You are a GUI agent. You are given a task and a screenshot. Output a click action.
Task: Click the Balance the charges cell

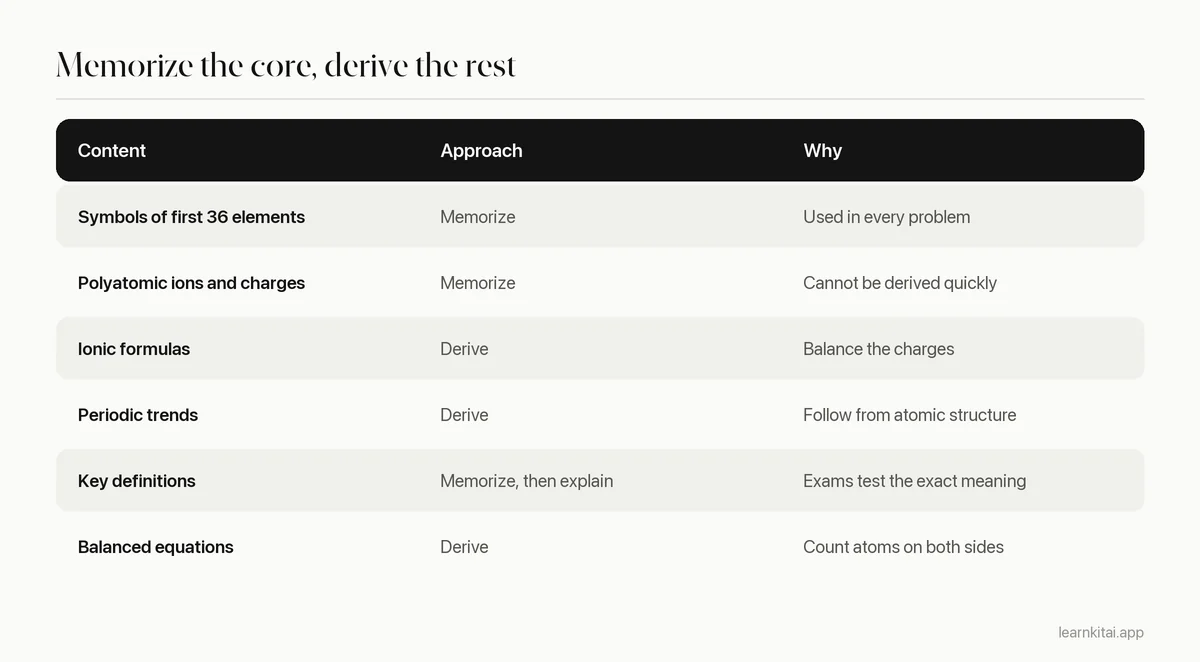(878, 349)
